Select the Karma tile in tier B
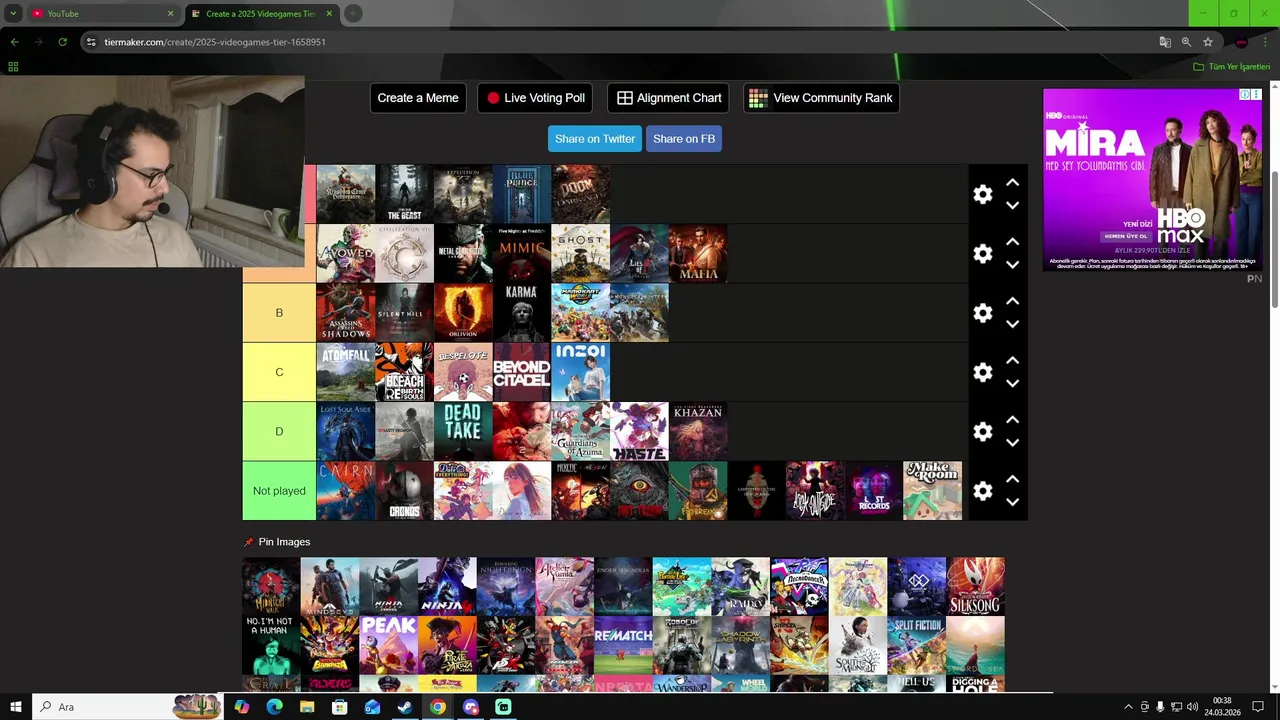This screenshot has height=720, width=1280. point(522,313)
